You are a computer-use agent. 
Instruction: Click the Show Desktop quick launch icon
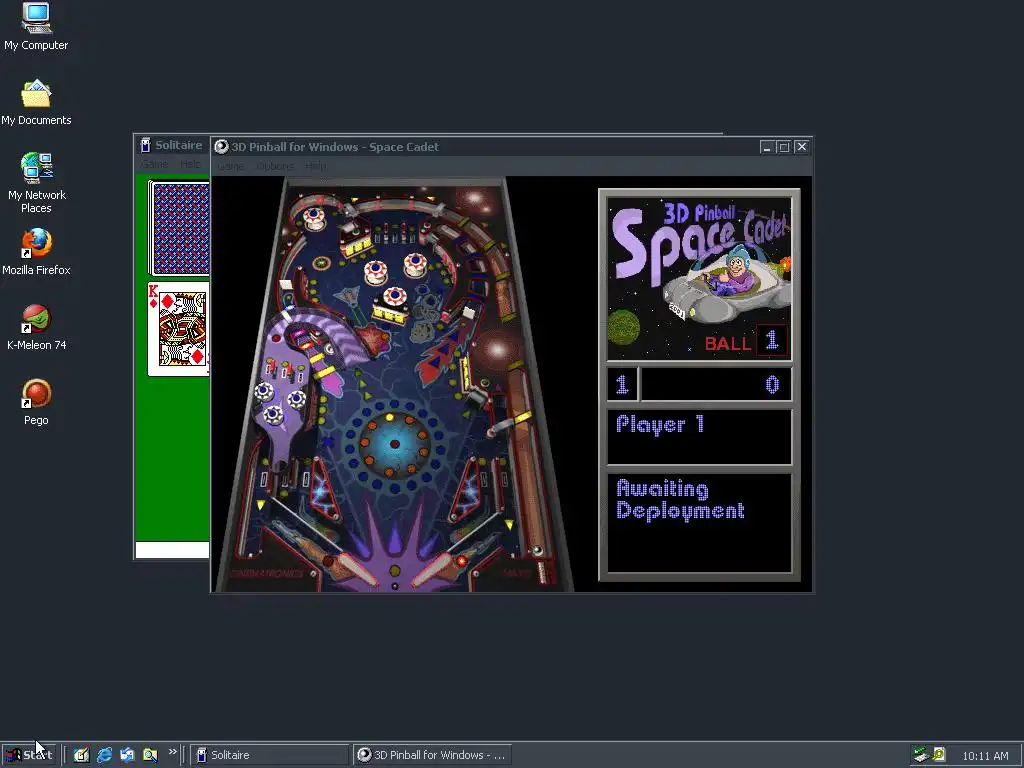tap(82, 755)
